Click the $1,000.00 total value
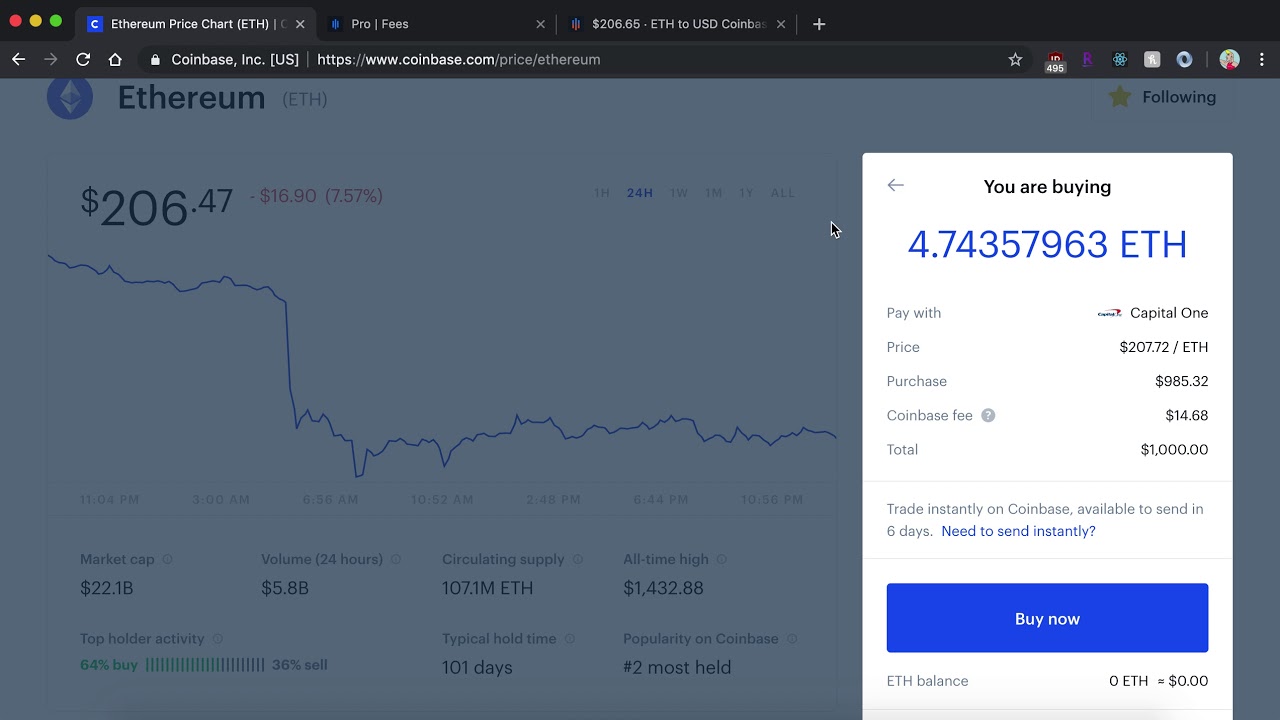The width and height of the screenshot is (1280, 720). (x=1174, y=449)
